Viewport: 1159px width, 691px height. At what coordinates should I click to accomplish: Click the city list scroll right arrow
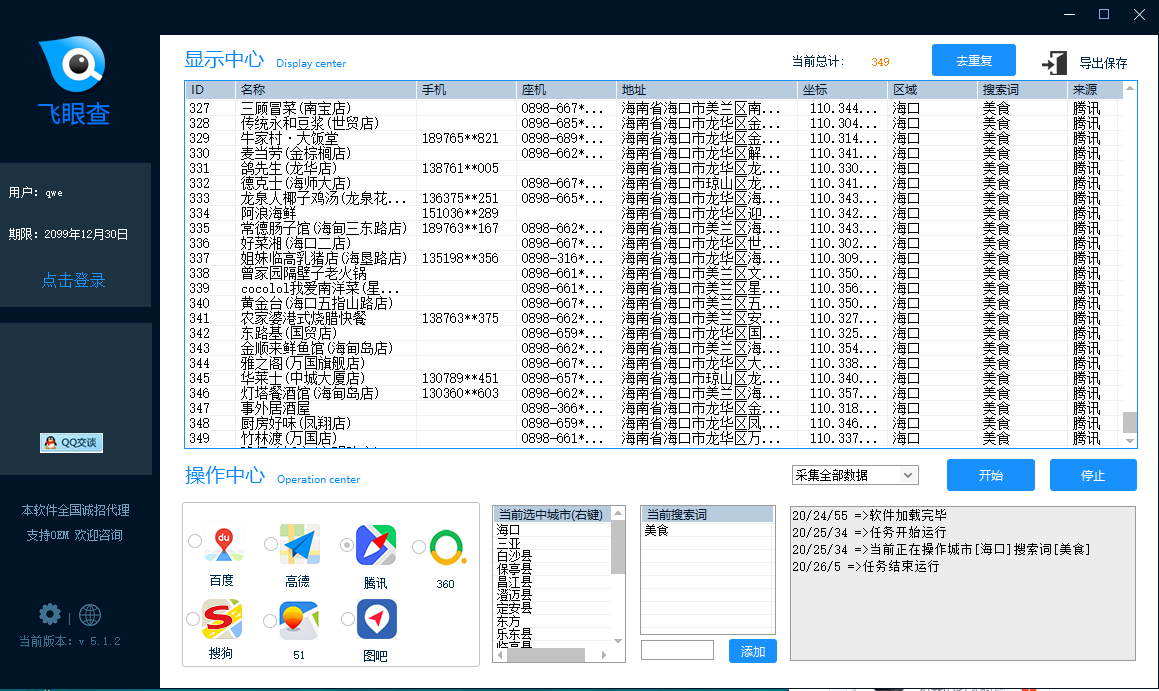coord(604,655)
